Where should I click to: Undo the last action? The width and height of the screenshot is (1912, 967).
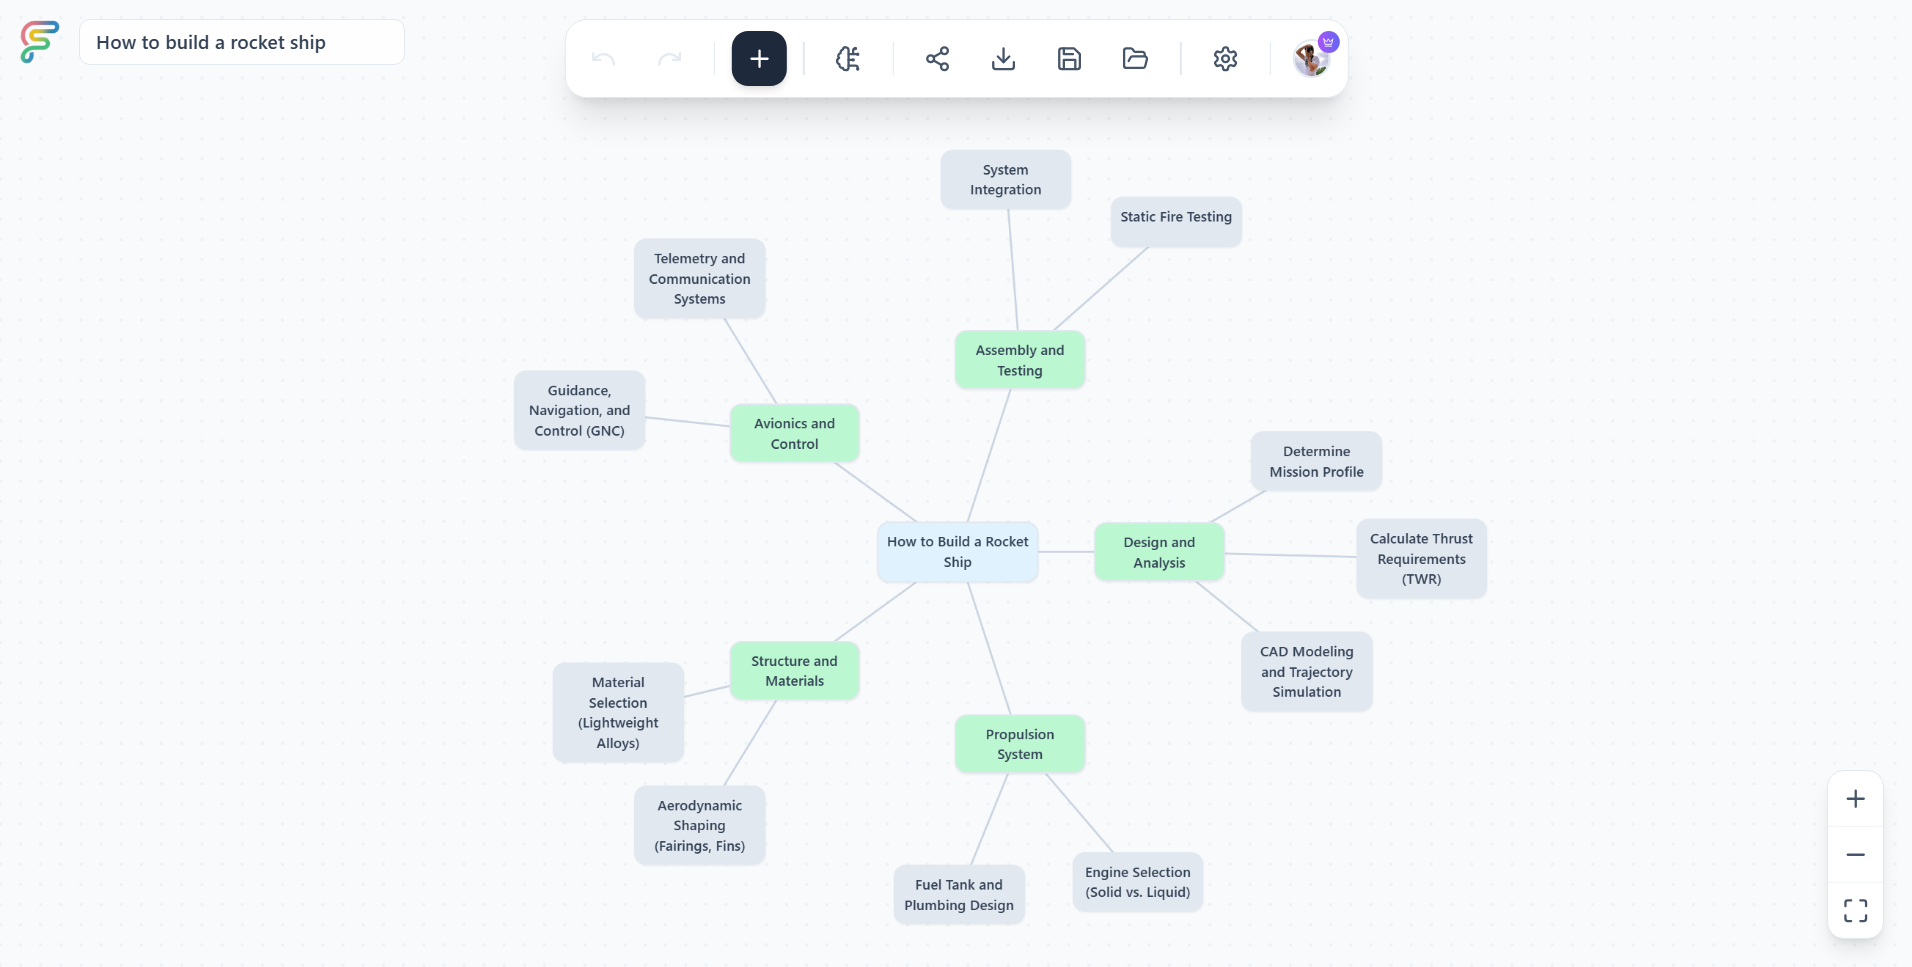[603, 59]
